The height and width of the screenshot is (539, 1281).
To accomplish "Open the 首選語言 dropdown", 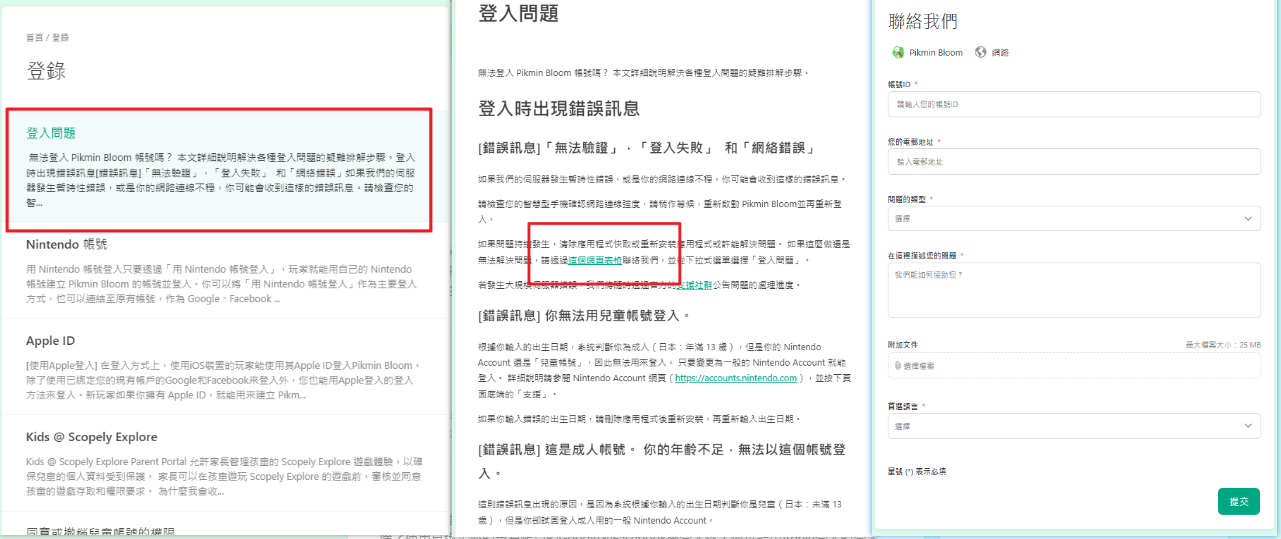I will pos(1073,426).
